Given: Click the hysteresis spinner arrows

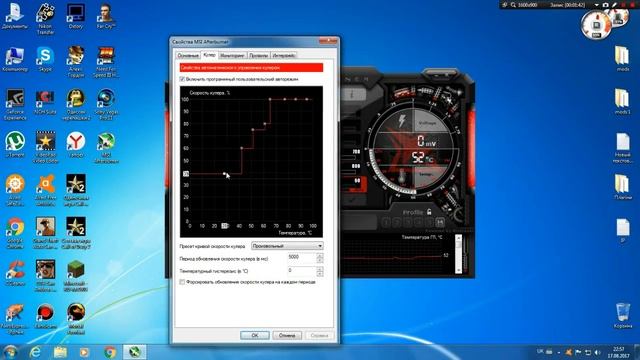Looking at the screenshot, I should click(x=320, y=271).
